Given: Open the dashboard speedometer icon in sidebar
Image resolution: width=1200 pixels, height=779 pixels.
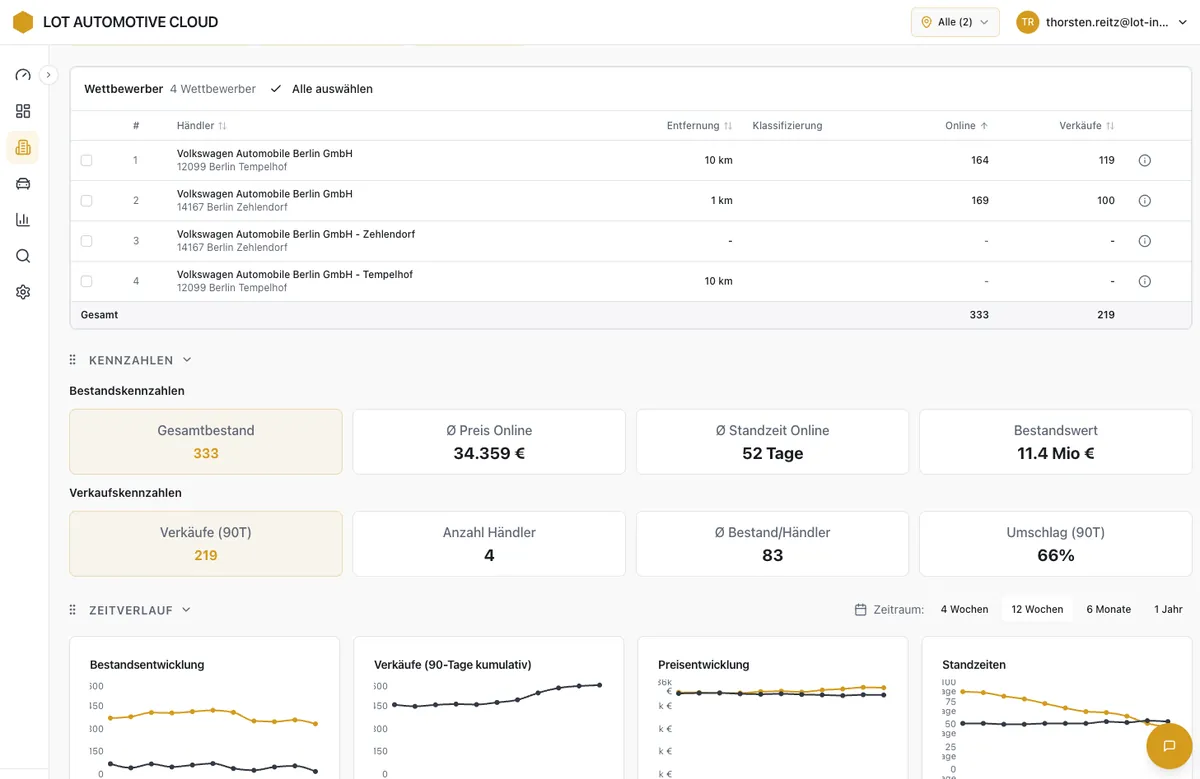Looking at the screenshot, I should click(23, 75).
